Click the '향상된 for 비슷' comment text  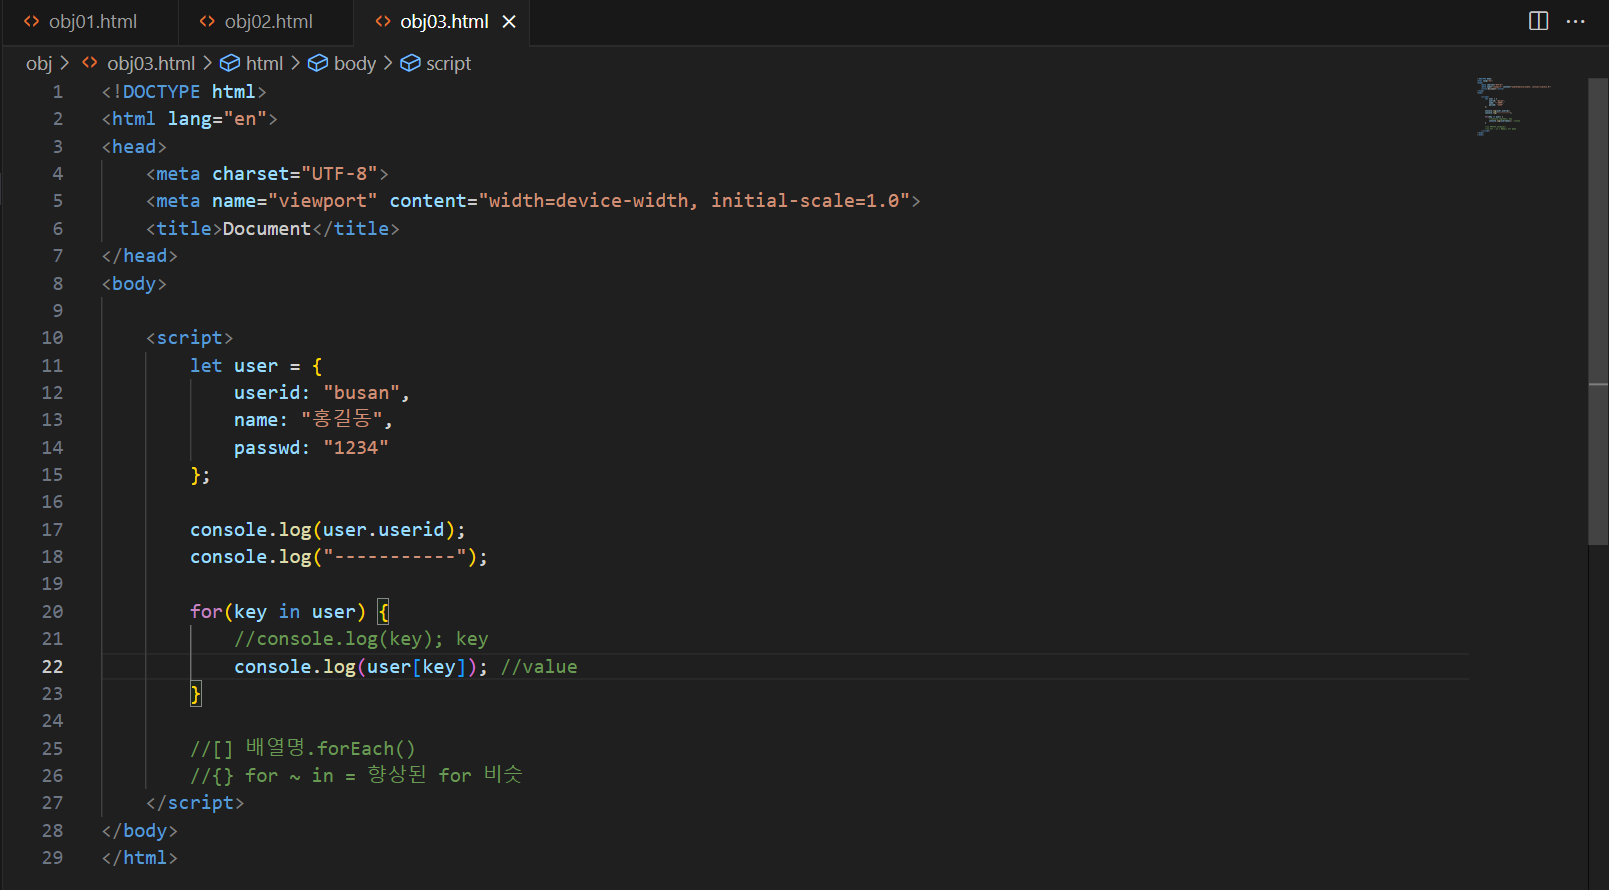pyautogui.click(x=445, y=775)
